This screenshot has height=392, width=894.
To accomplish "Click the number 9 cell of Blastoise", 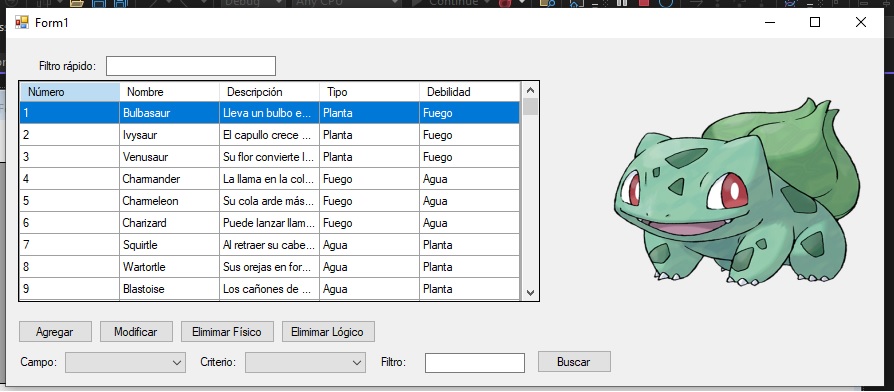I will point(70,289).
